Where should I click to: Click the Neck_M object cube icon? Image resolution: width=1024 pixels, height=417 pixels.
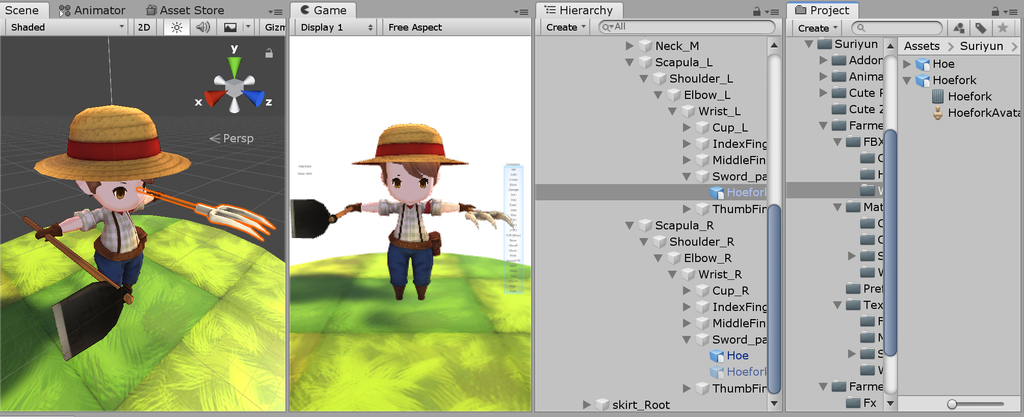pyautogui.click(x=645, y=46)
